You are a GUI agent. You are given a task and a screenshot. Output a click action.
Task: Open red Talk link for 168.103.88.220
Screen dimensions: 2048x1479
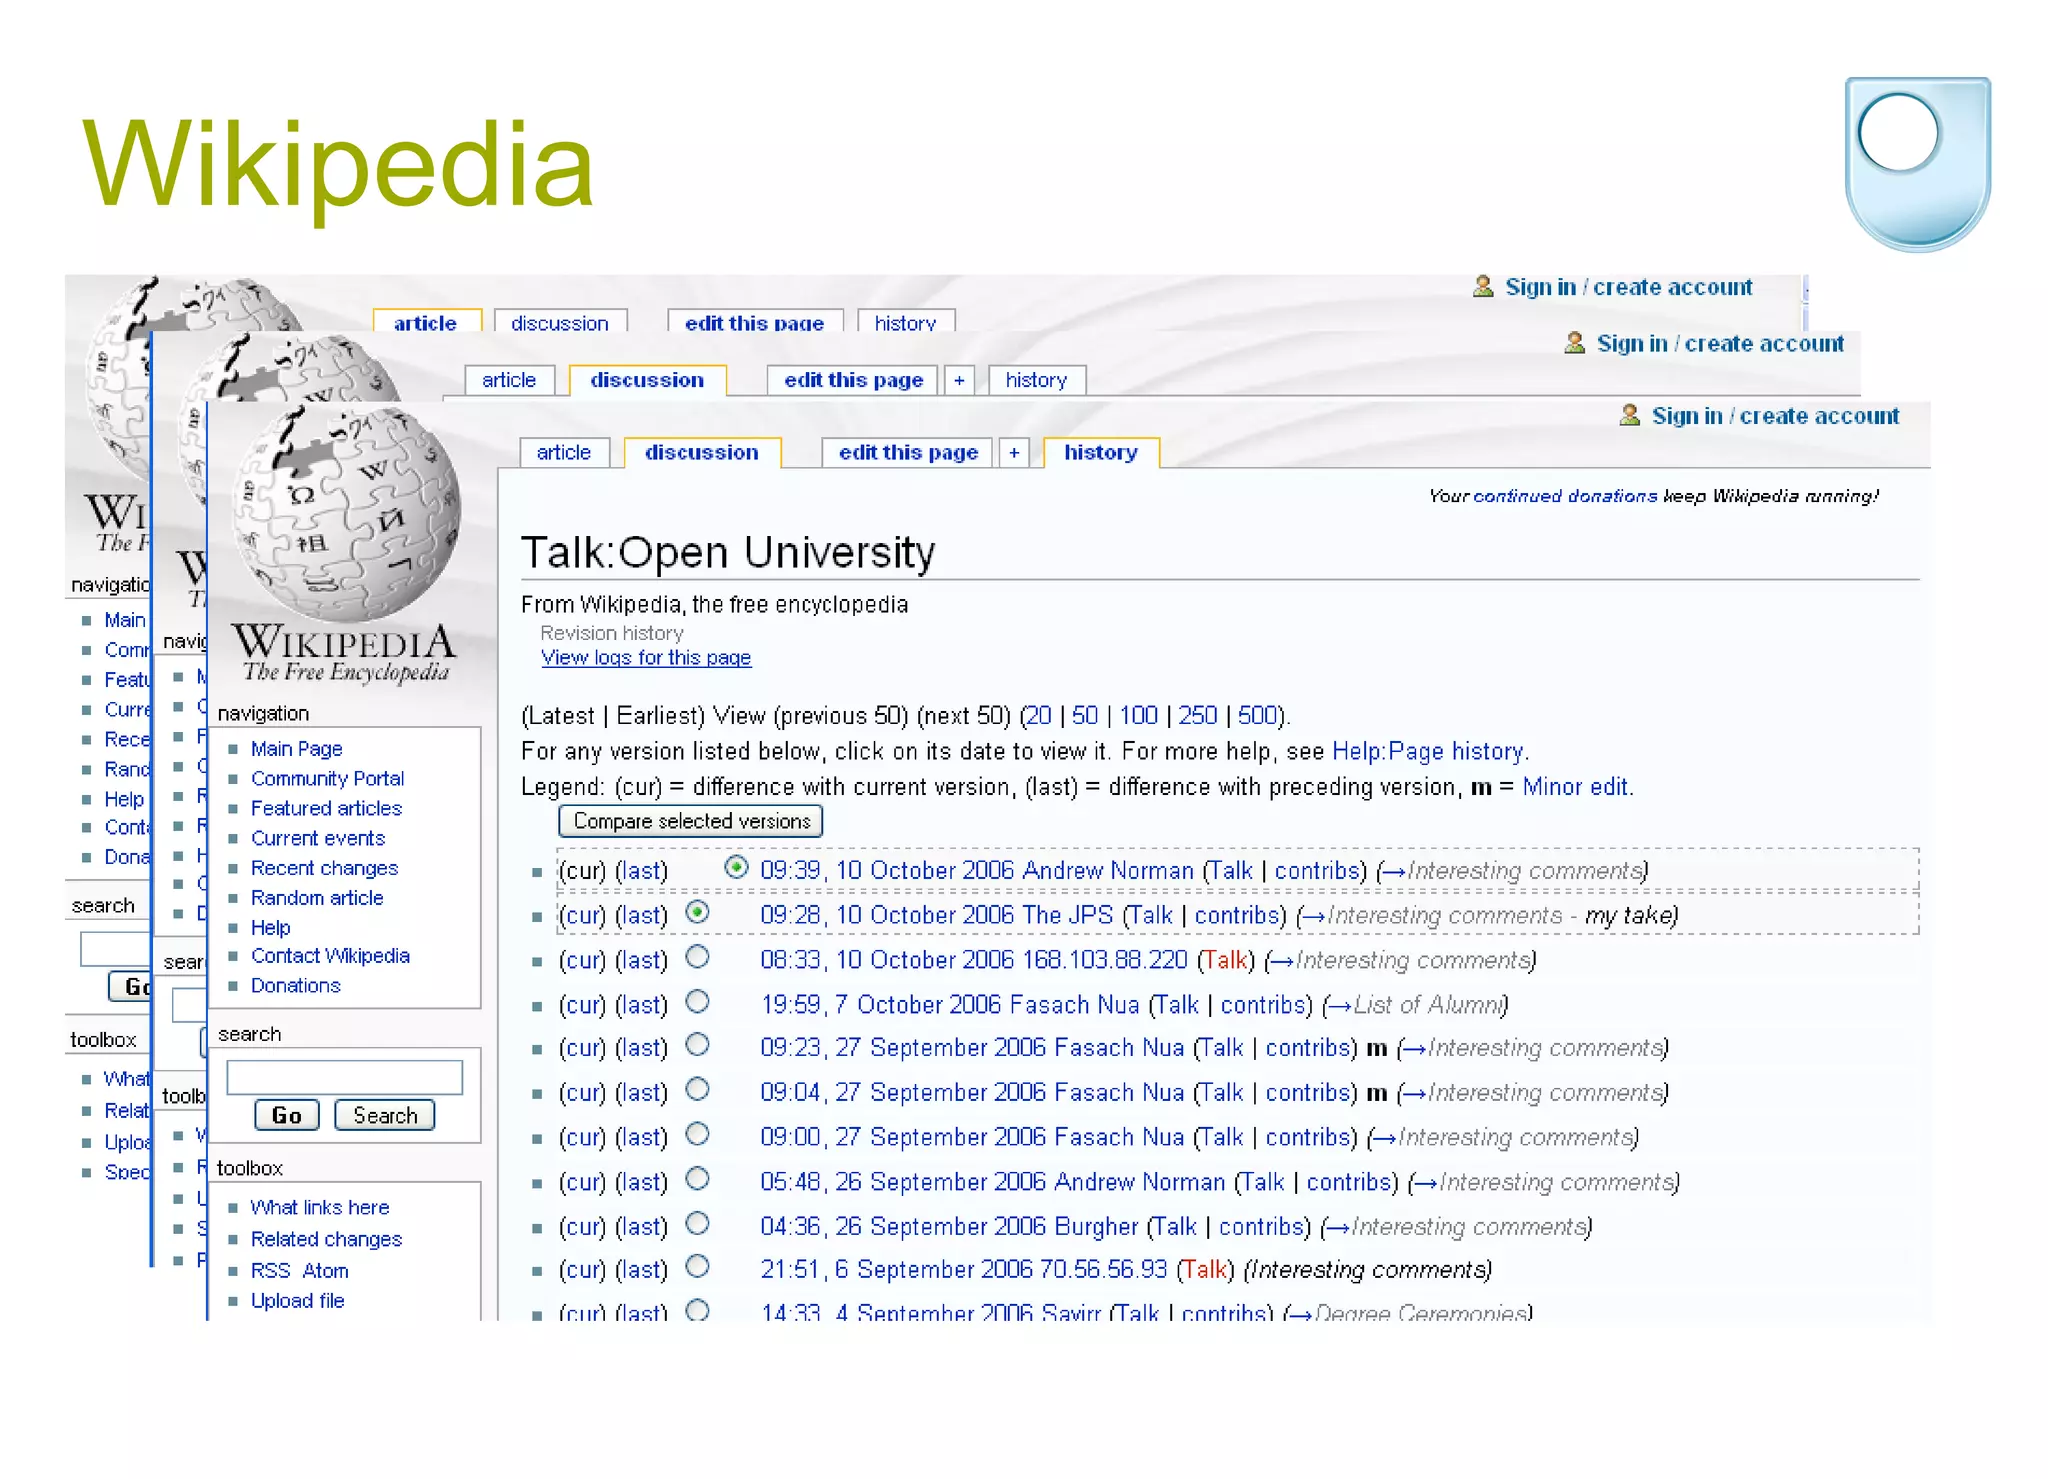tap(1226, 960)
